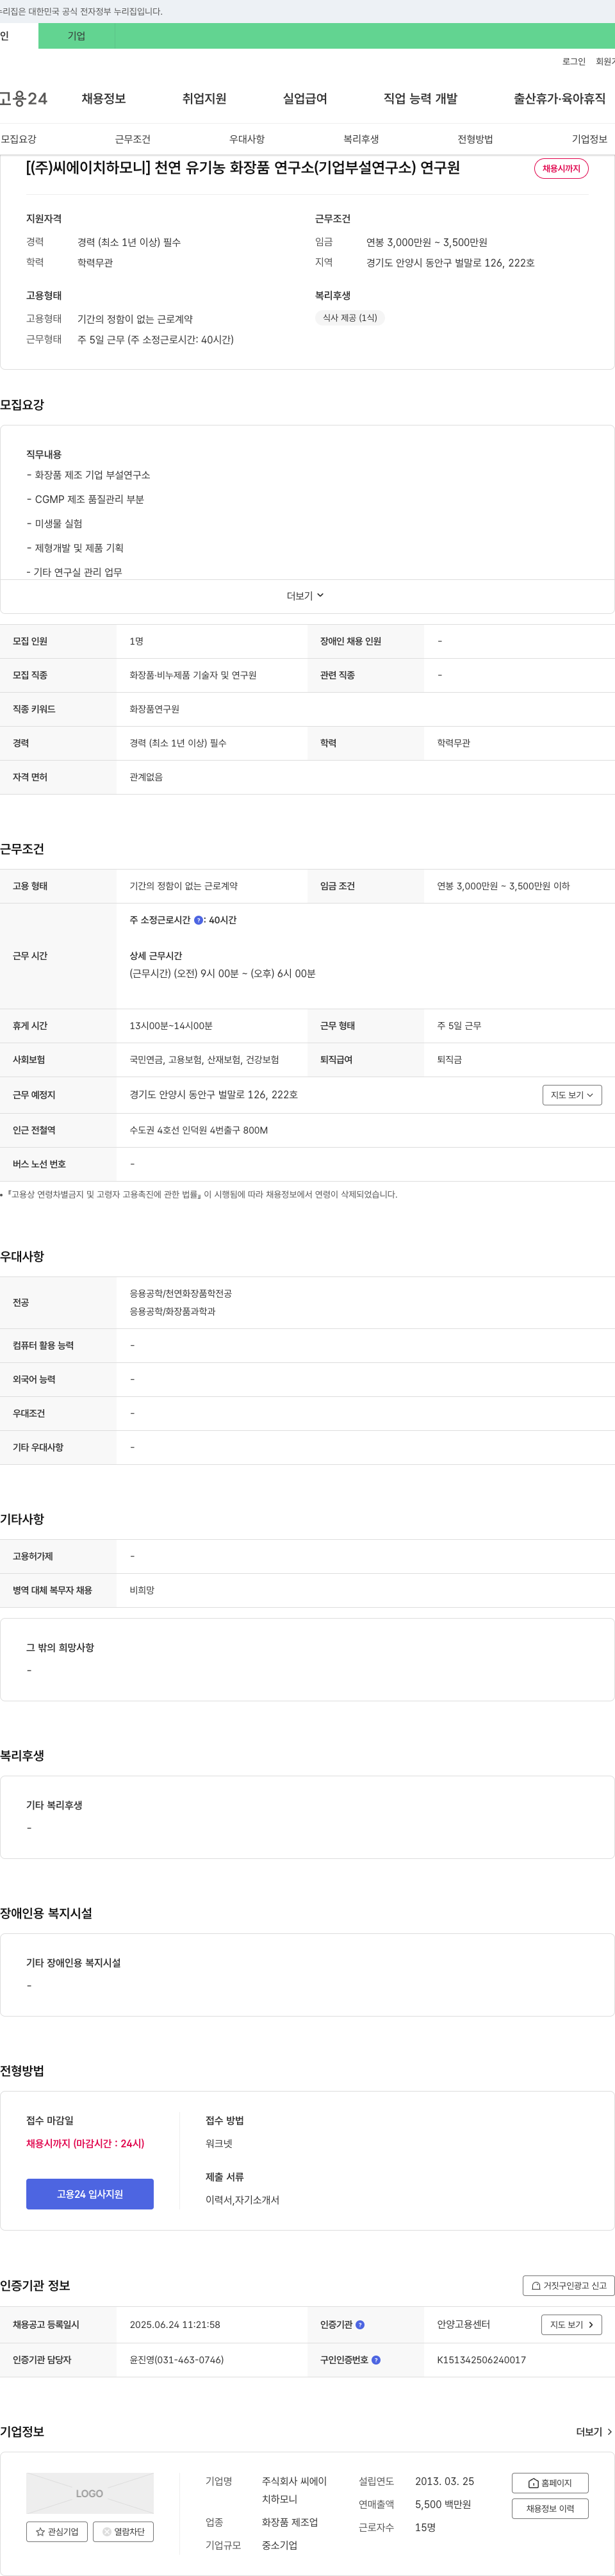Click the 식사 제공 (1식) welfare tag
Viewport: 615px width, 2576px height.
[x=350, y=318]
